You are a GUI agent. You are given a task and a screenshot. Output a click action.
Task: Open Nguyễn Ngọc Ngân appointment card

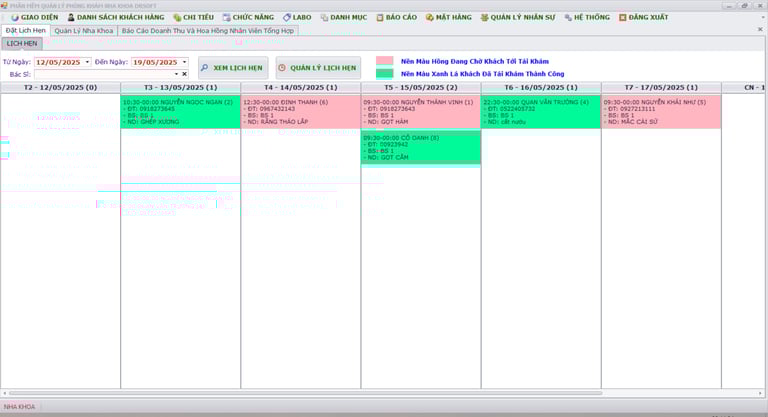(x=180, y=112)
